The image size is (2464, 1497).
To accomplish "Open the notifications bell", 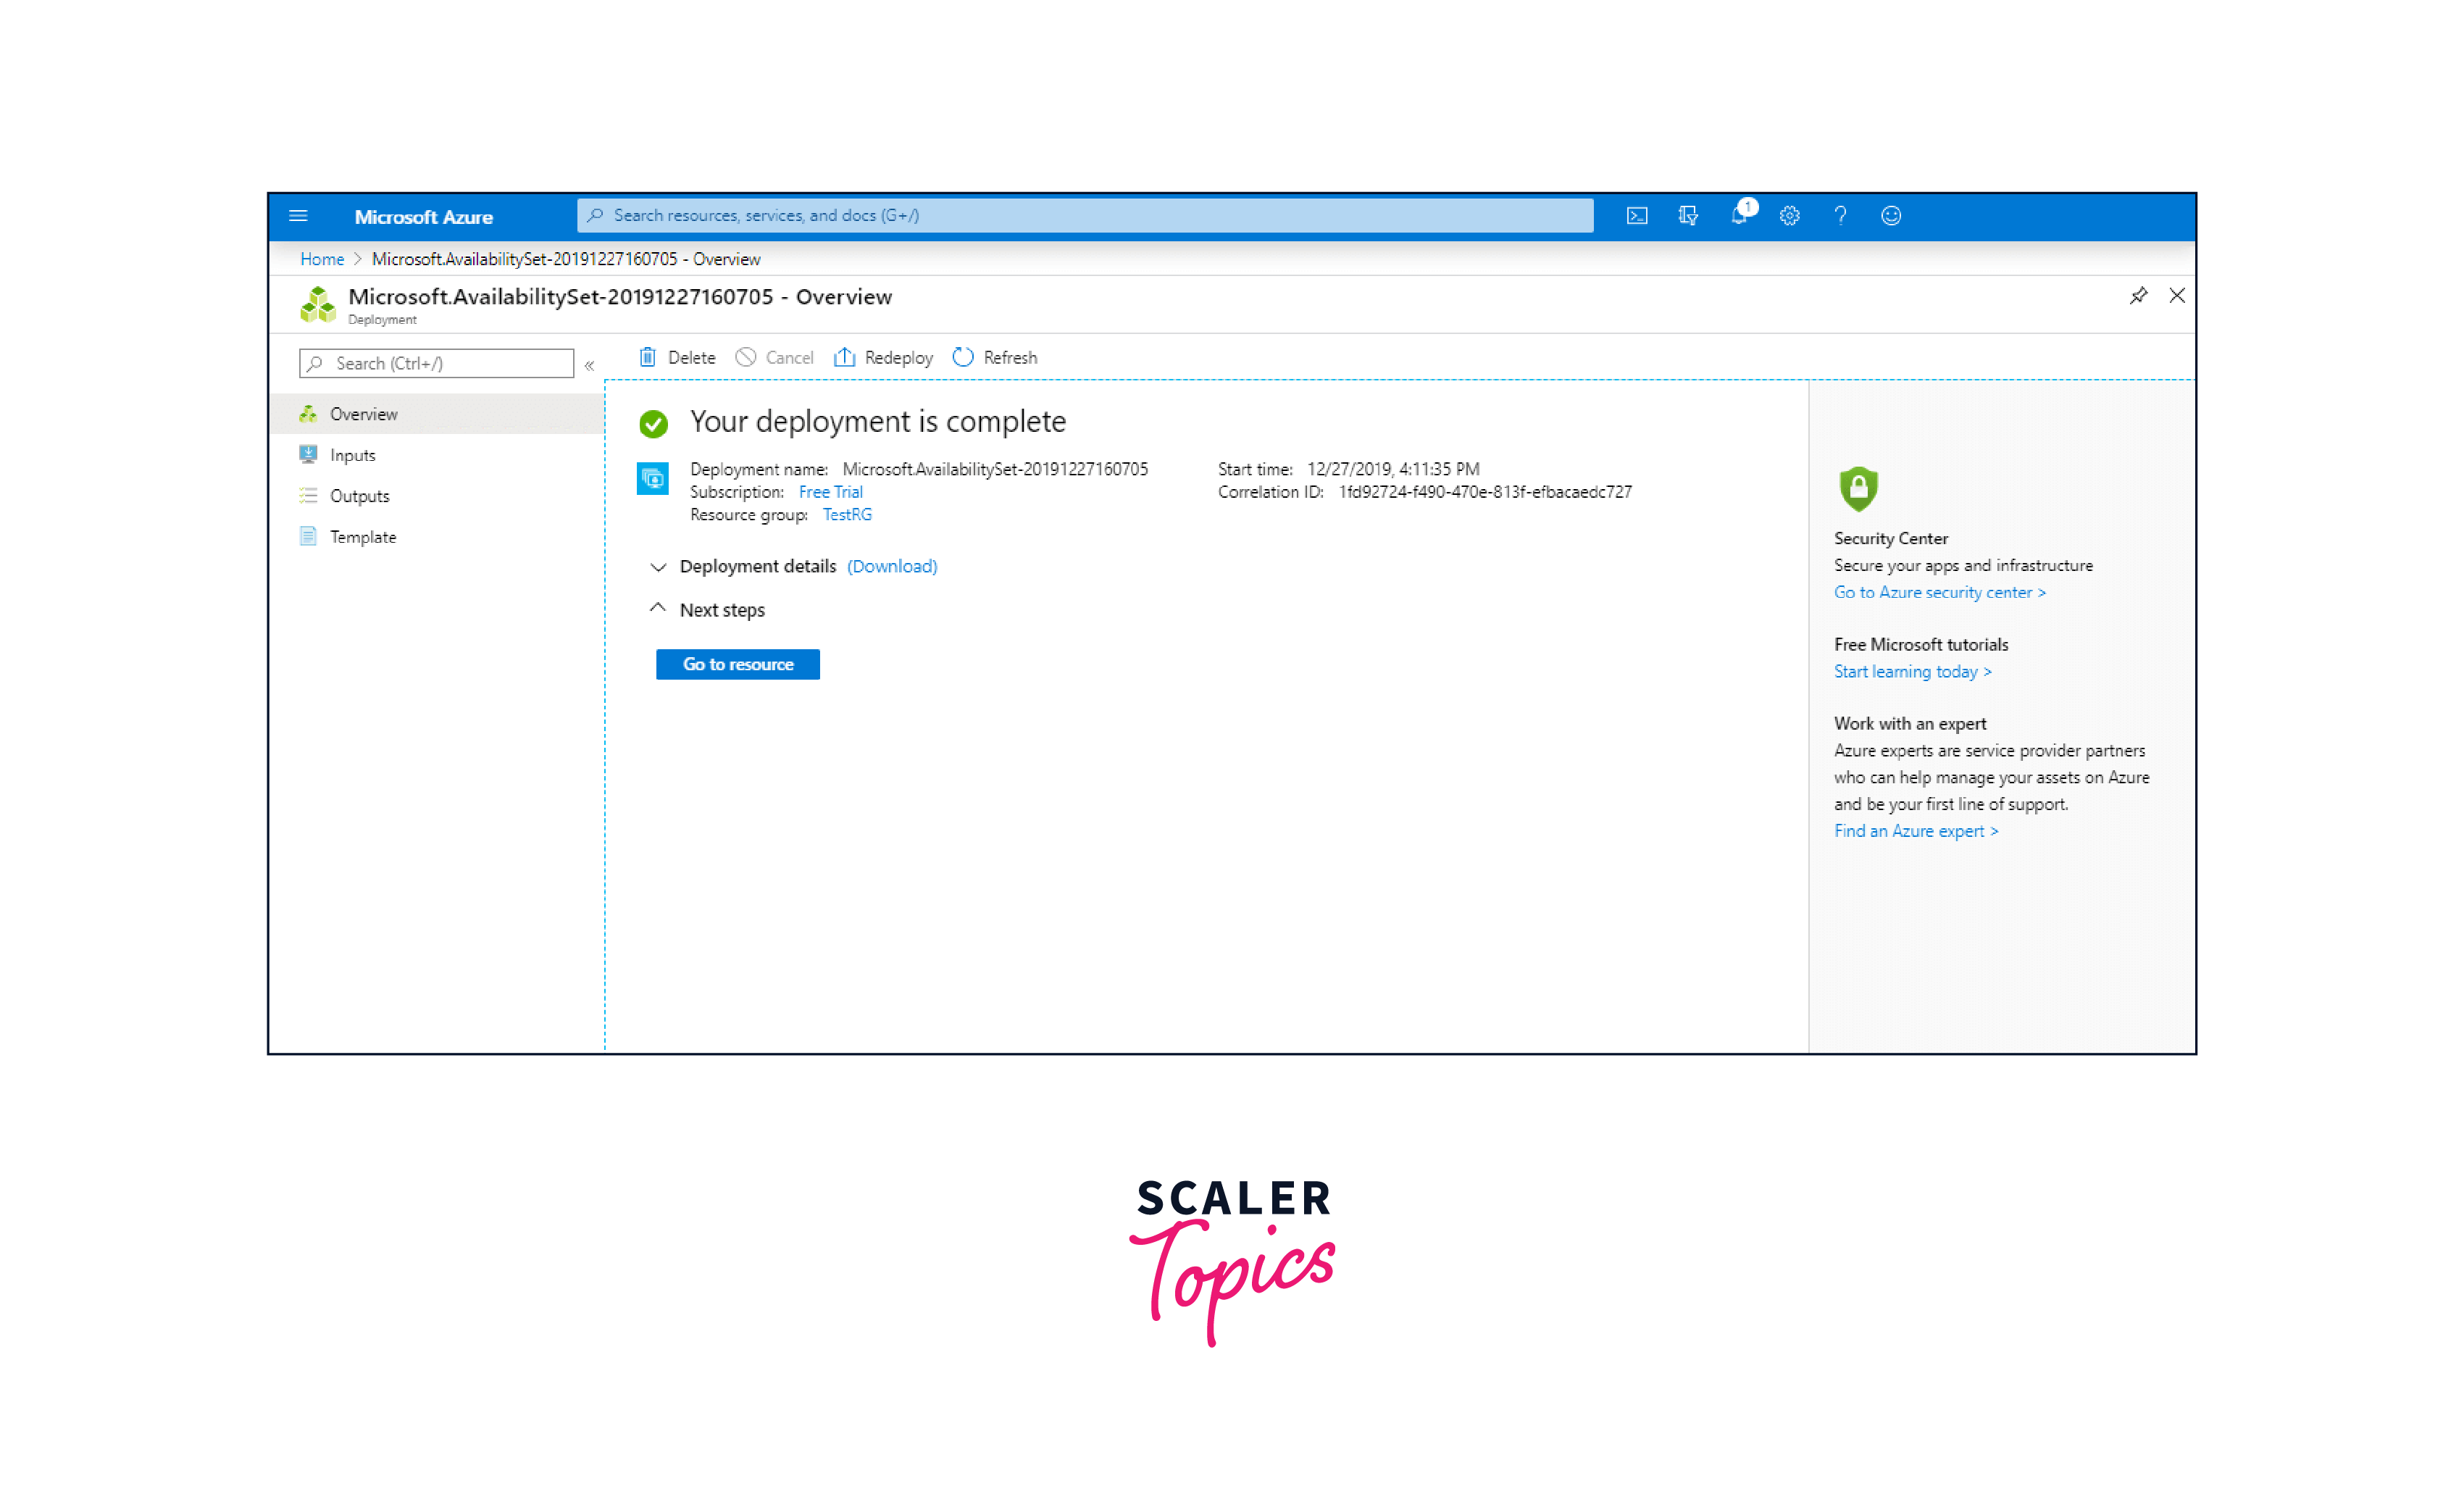I will pos(1739,216).
